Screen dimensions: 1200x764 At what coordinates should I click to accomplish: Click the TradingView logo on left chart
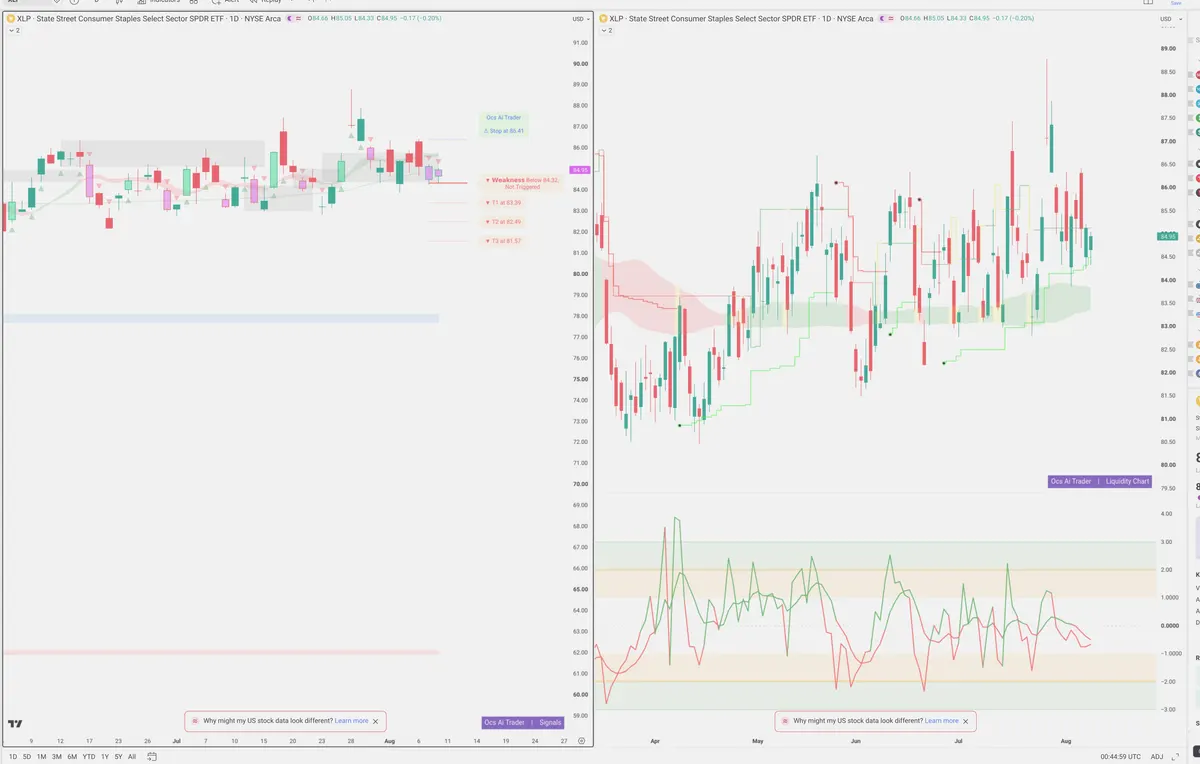pos(16,723)
